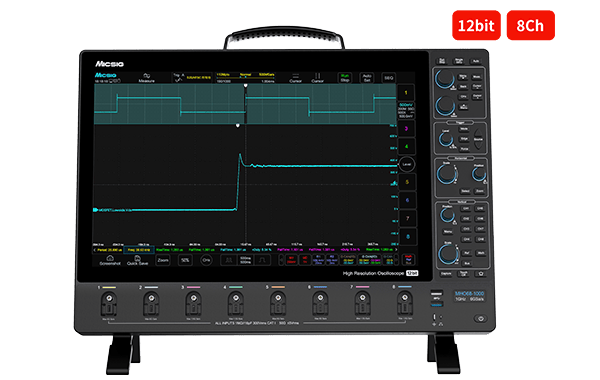Click the Vertical Scale knob

(447, 254)
